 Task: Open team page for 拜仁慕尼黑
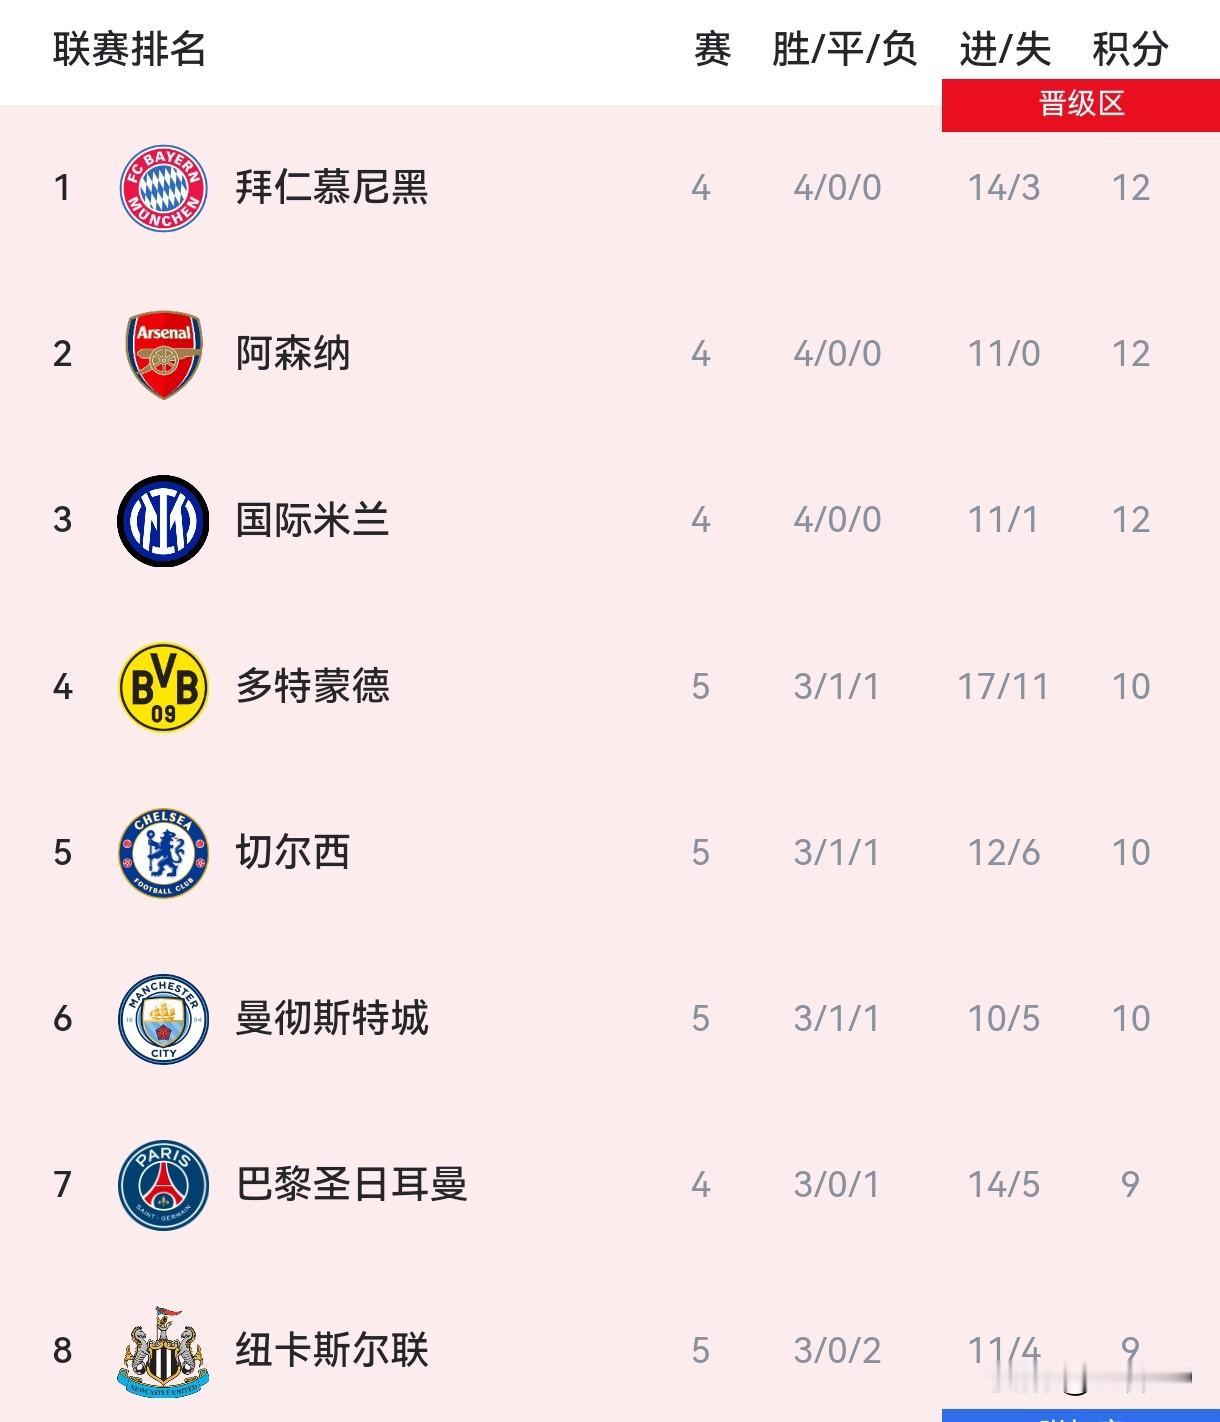331,188
